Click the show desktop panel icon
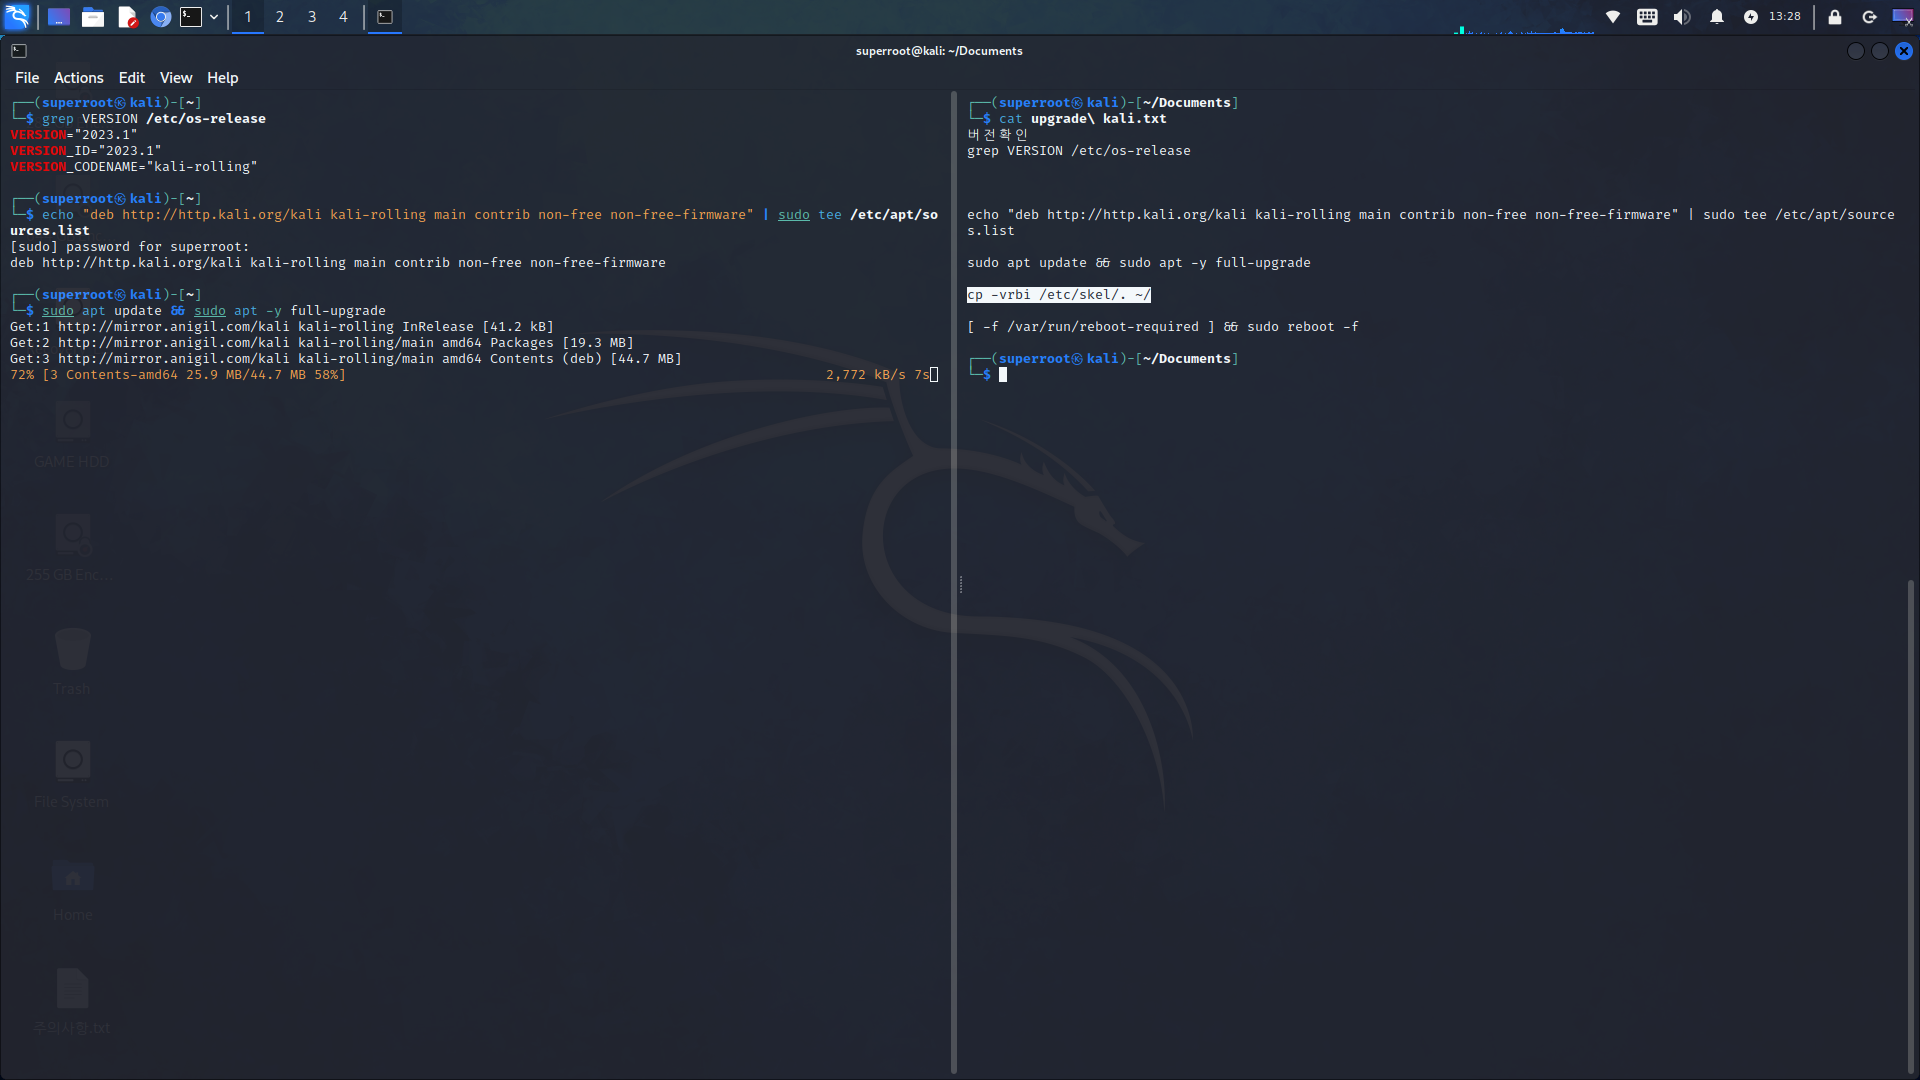Screen dimensions: 1920x1080 click(59, 17)
